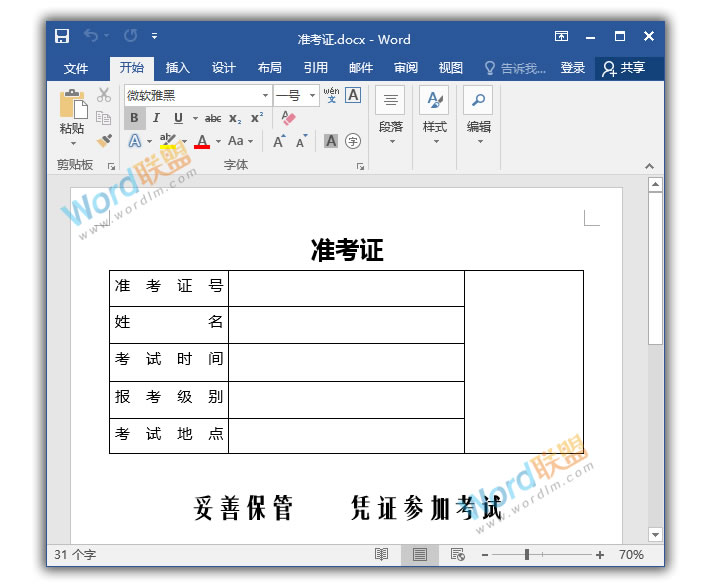Click the Save icon in the title bar
Image resolution: width=710 pixels, height=586 pixels.
click(x=62, y=37)
